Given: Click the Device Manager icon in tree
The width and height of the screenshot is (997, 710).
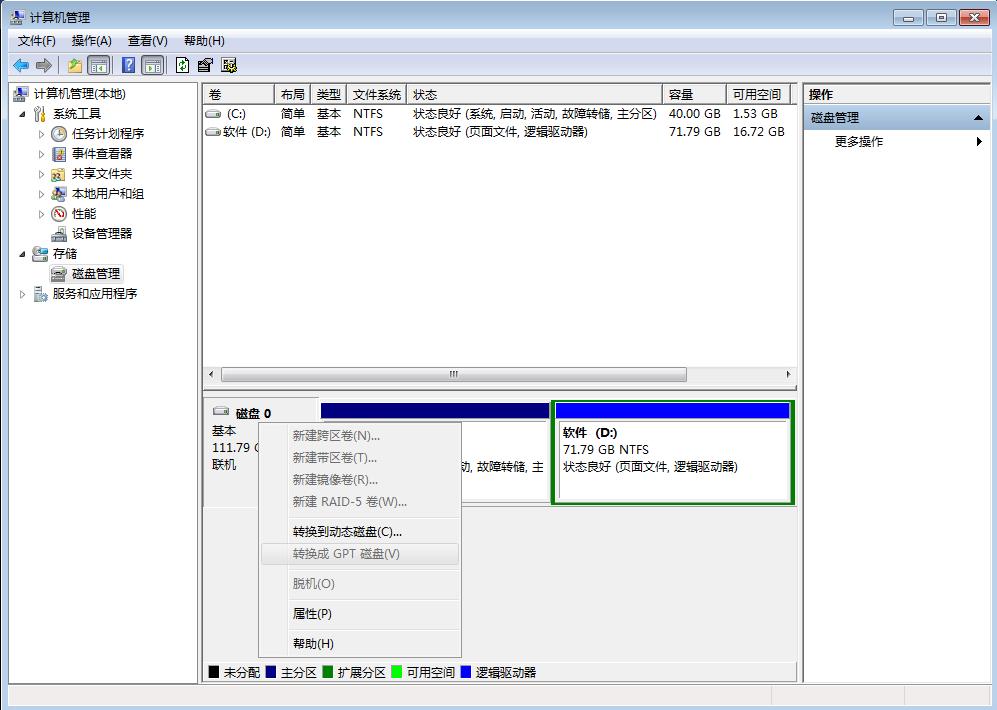Looking at the screenshot, I should click(x=58, y=234).
